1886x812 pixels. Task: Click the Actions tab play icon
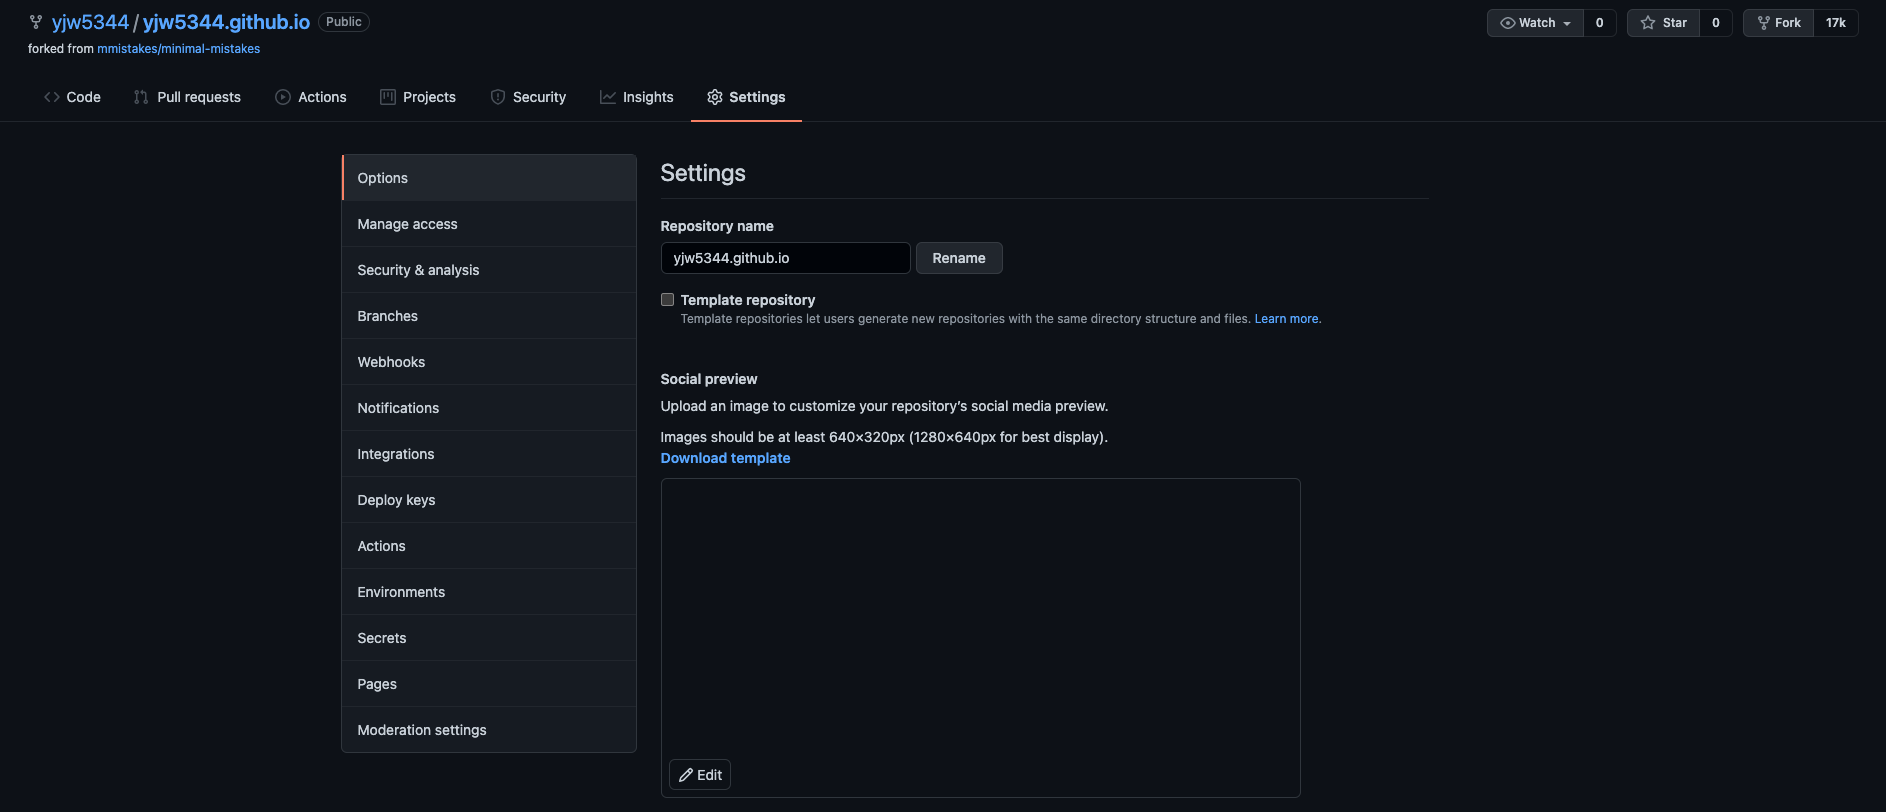283,97
